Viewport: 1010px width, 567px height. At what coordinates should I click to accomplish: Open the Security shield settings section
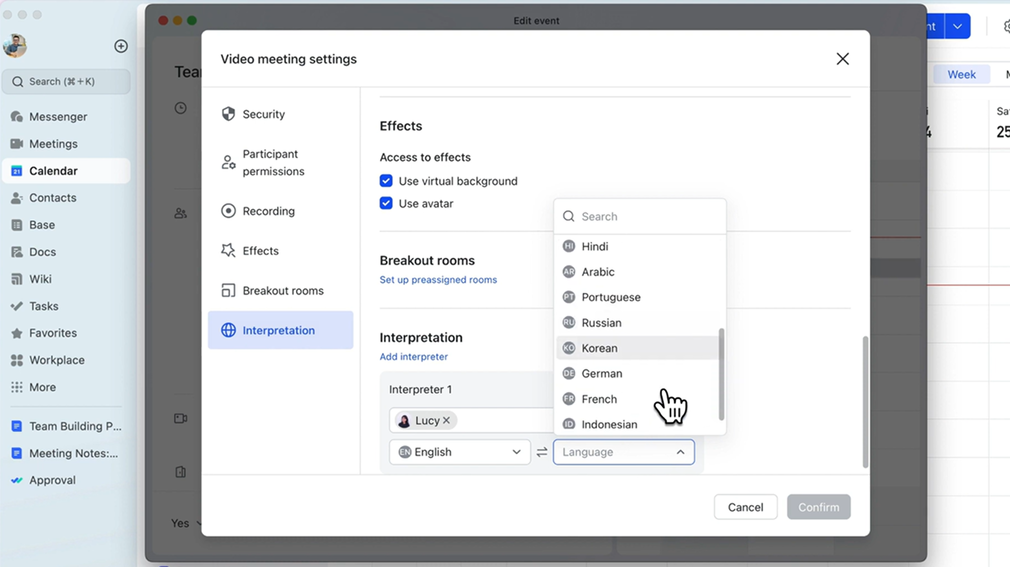click(x=264, y=115)
